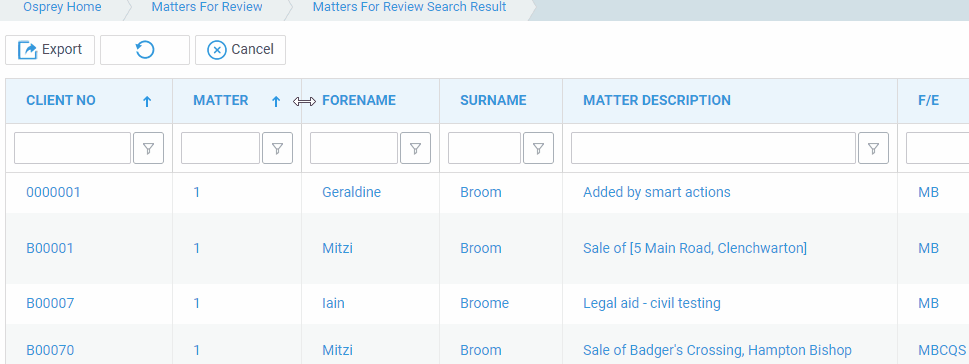Open filter icon for Matter column
This screenshot has width=969, height=364.
point(277,148)
